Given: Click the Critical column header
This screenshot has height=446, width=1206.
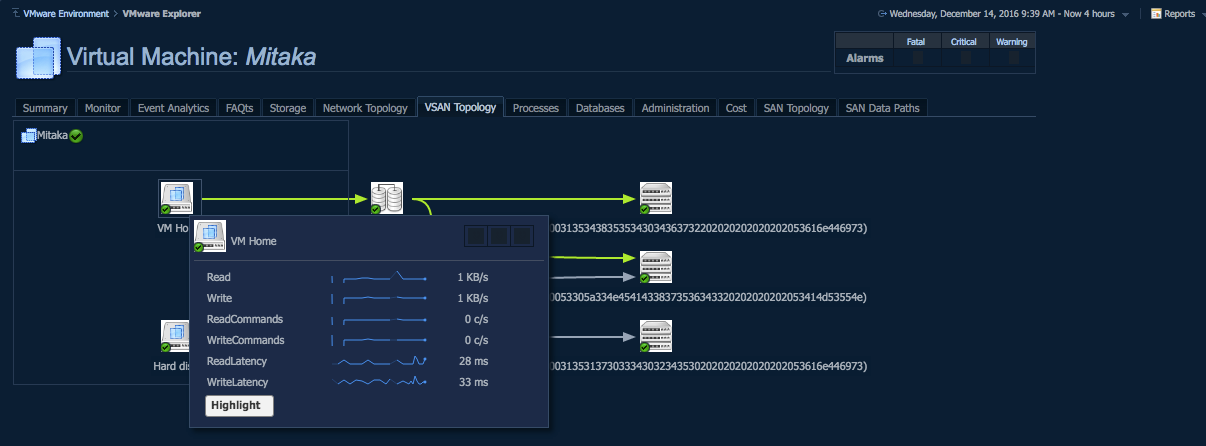Looking at the screenshot, I should (x=964, y=41).
